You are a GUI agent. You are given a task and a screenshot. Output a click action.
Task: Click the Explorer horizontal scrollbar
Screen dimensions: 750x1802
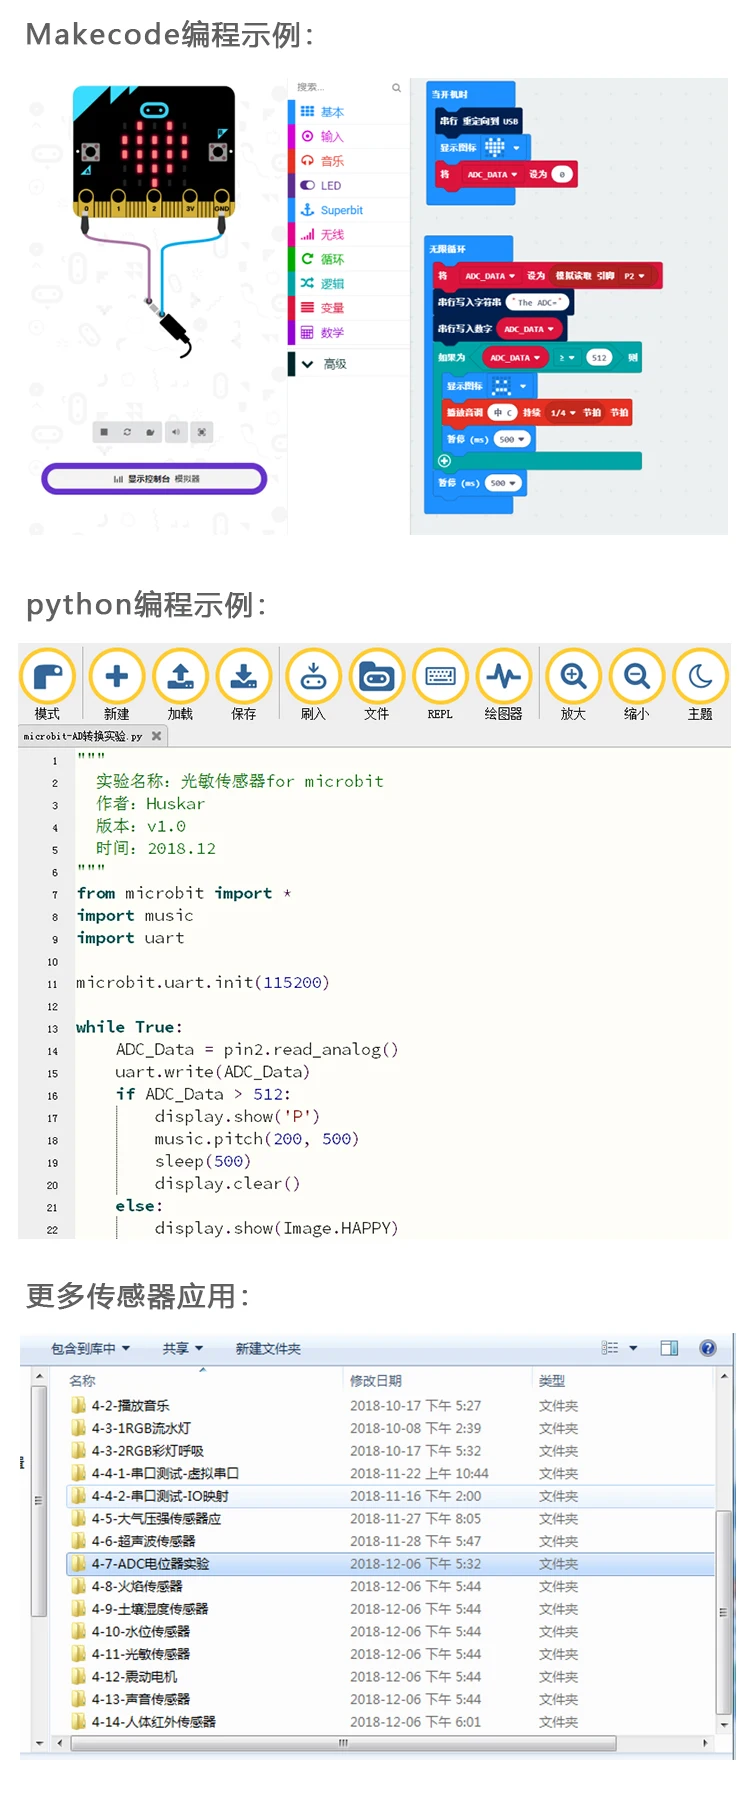pyautogui.click(x=343, y=1743)
